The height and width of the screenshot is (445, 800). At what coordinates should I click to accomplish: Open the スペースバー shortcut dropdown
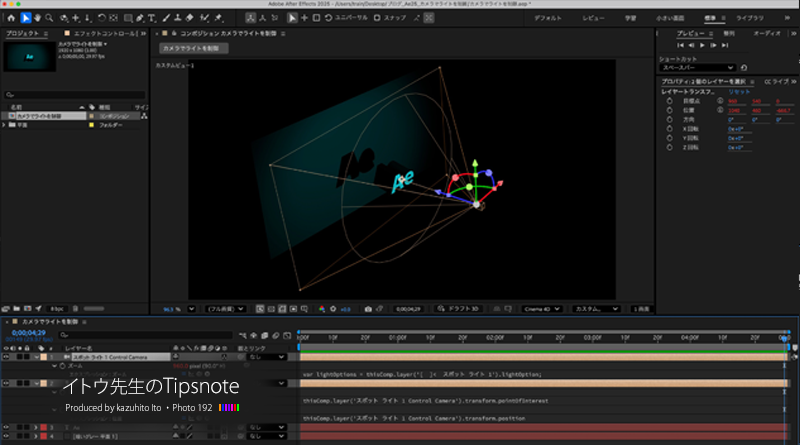pos(698,67)
